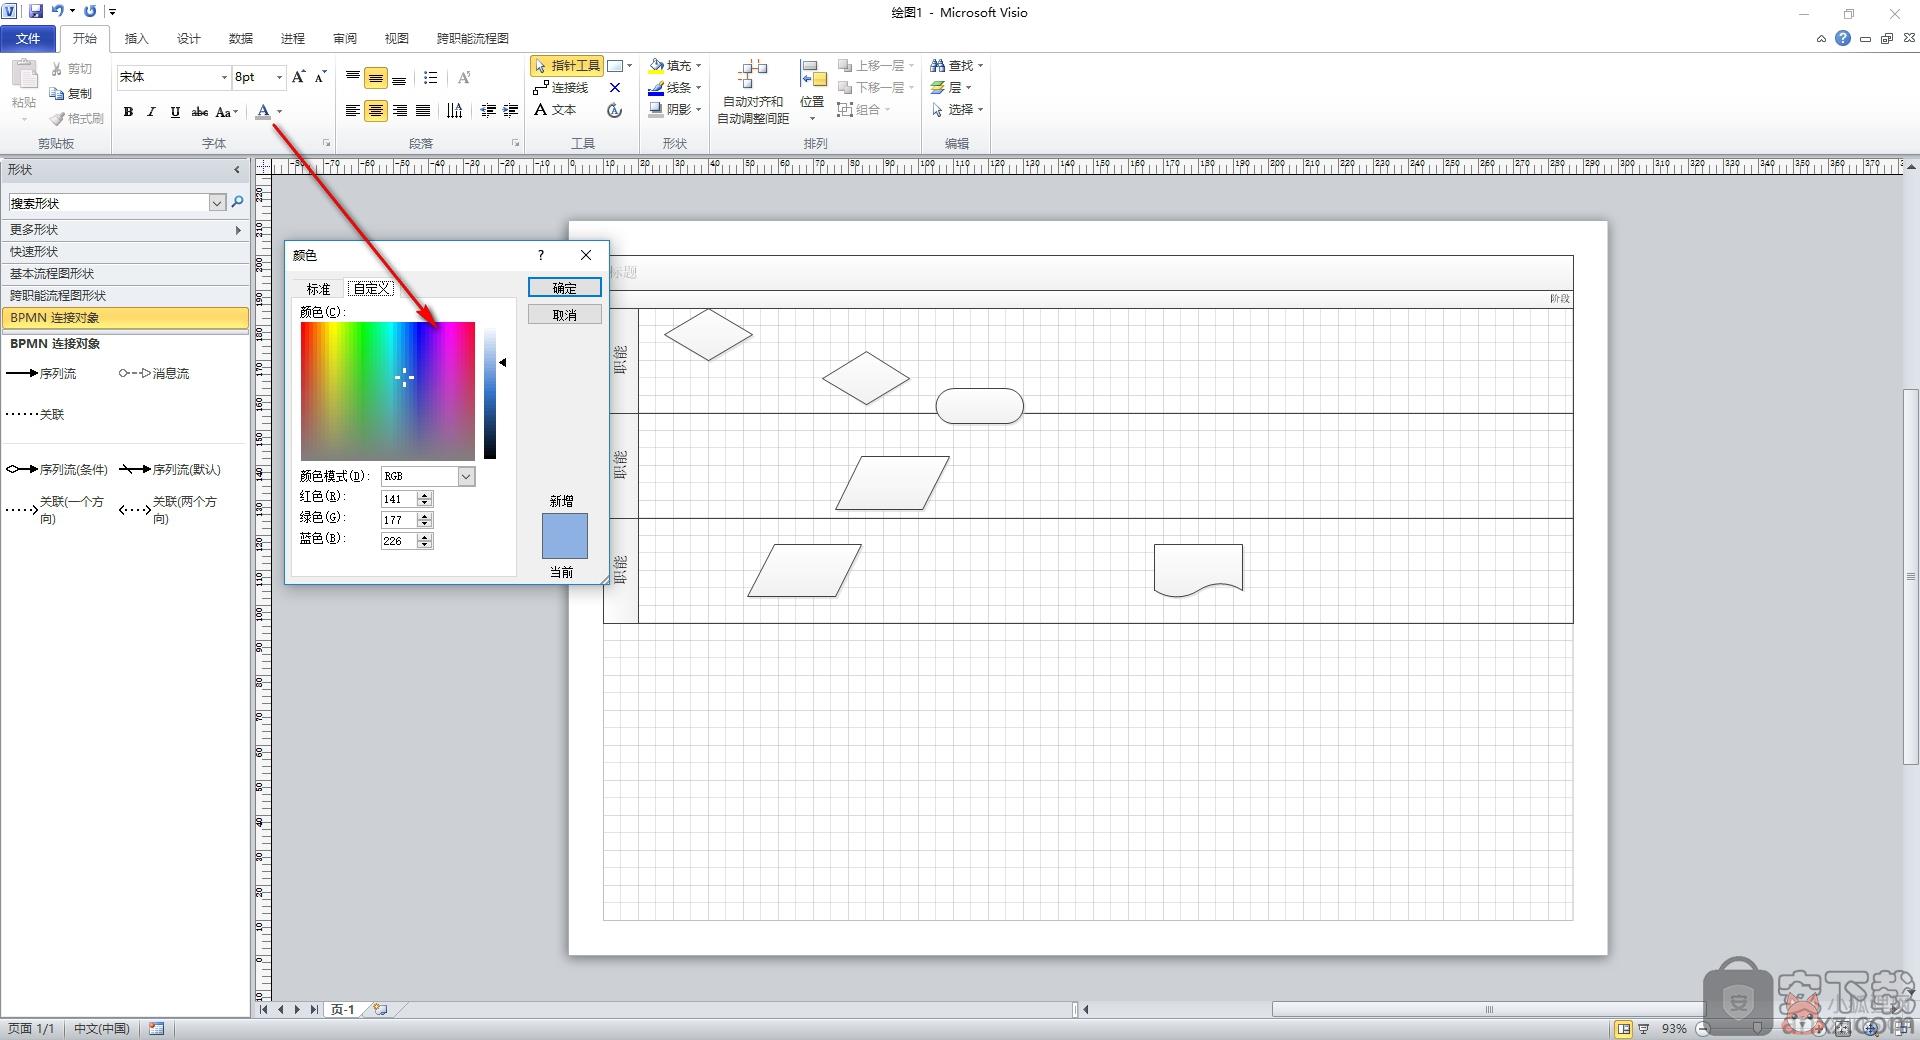Align text right

400,111
